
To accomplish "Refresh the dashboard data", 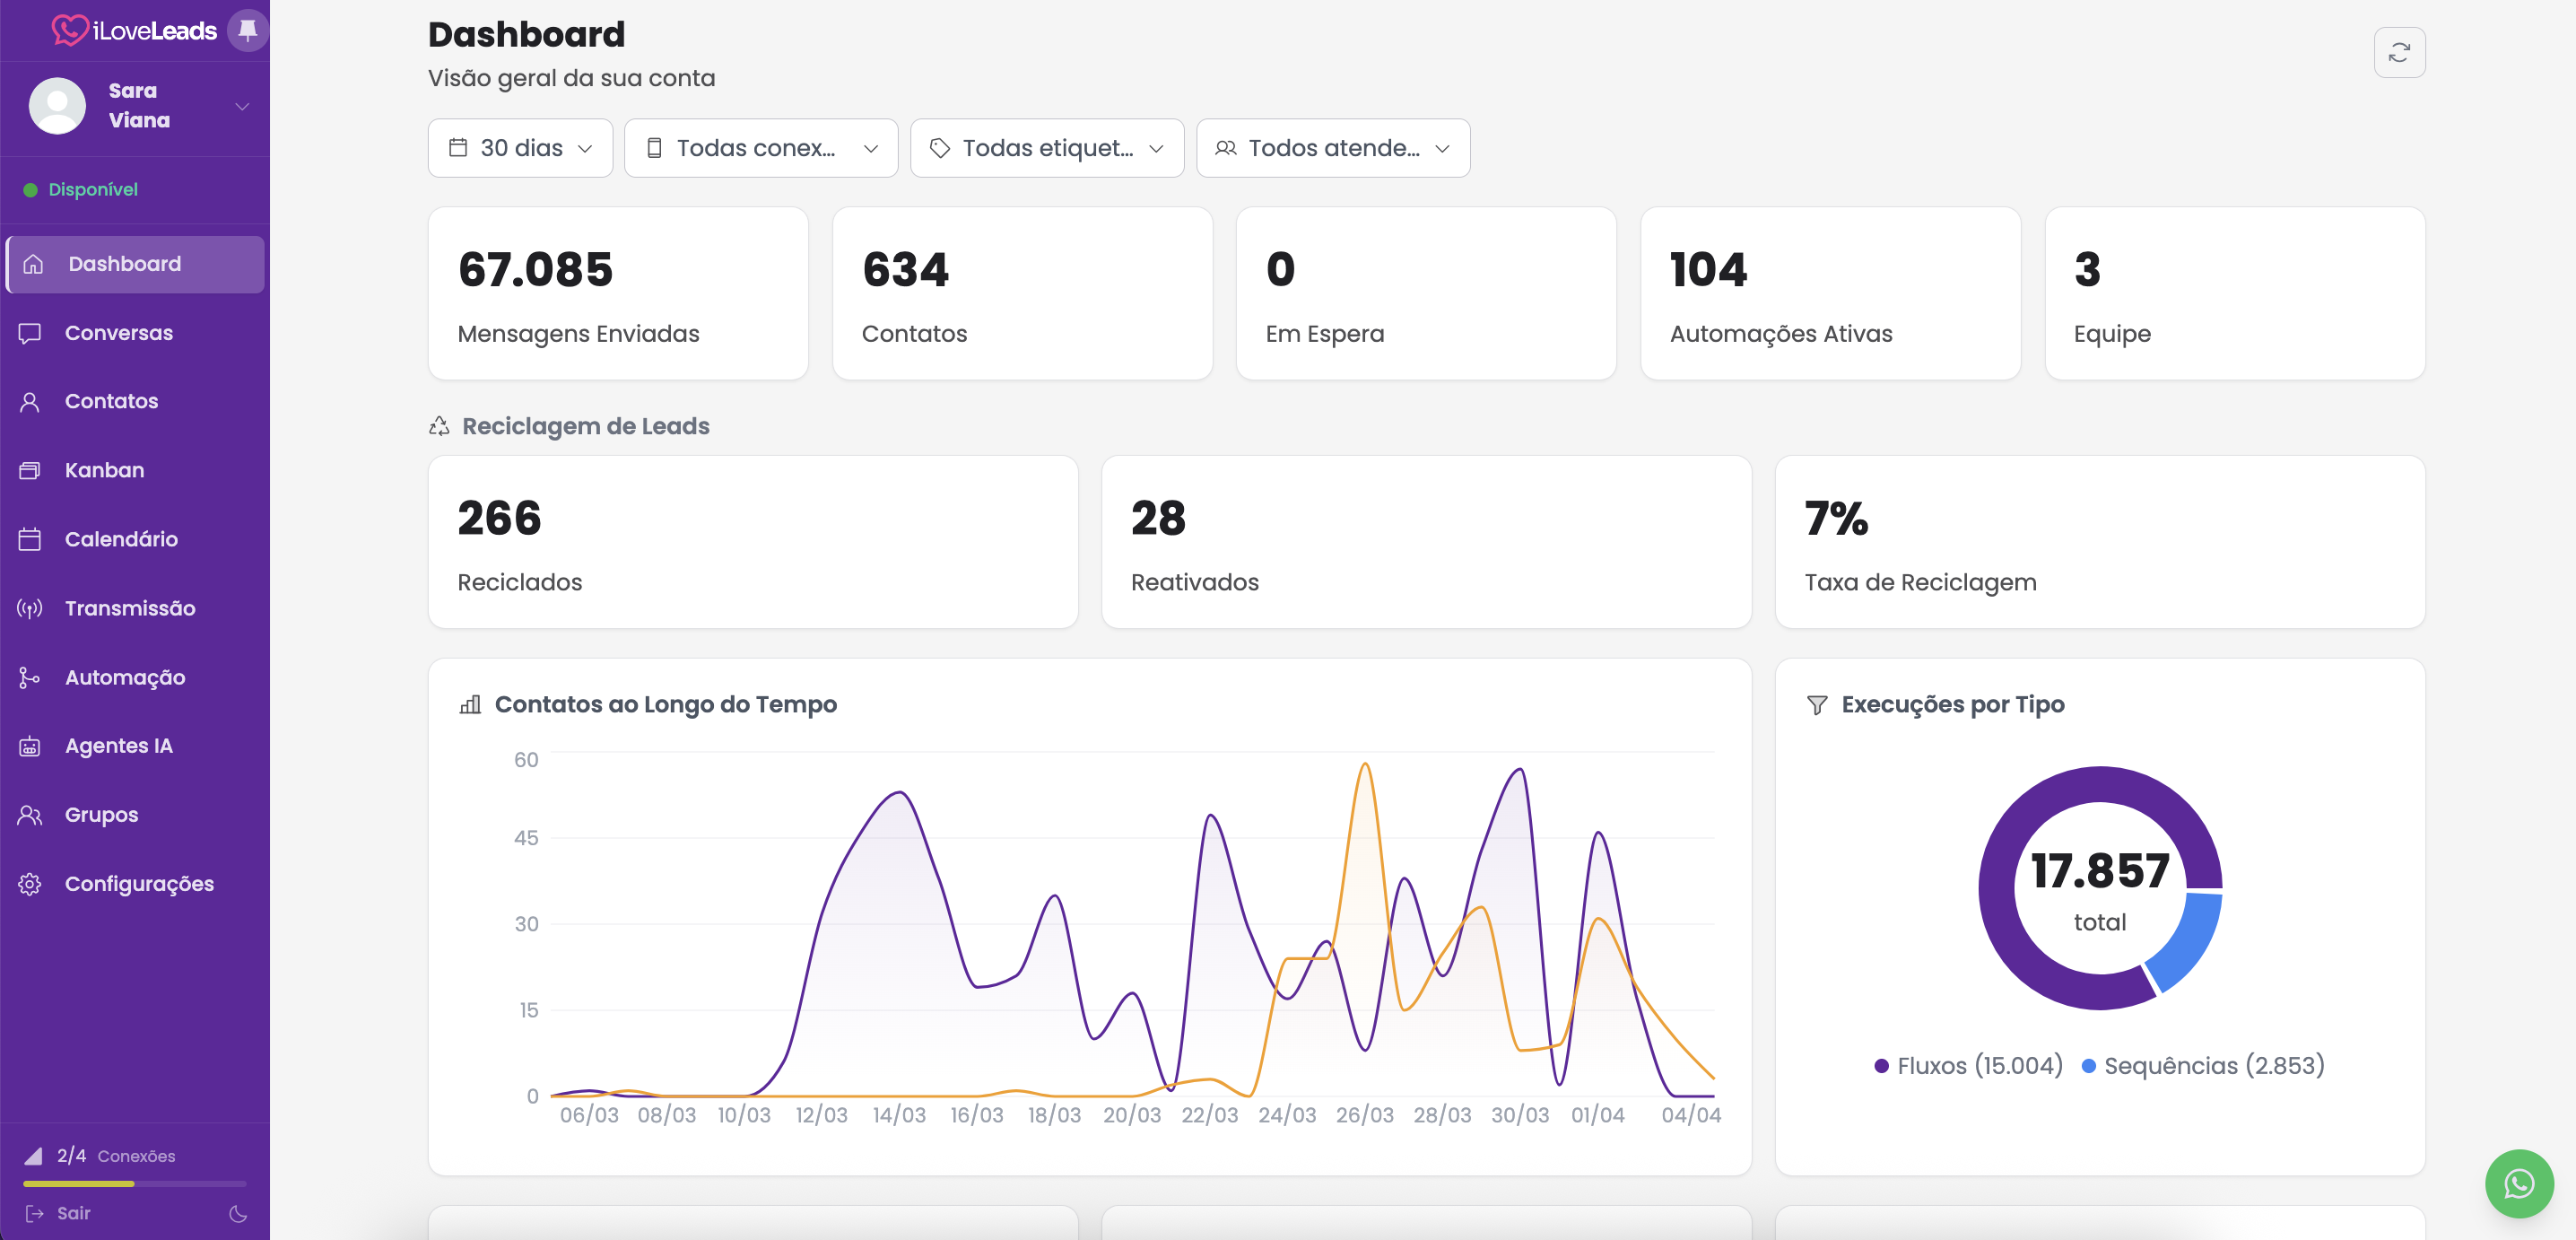I will pyautogui.click(x=2399, y=52).
